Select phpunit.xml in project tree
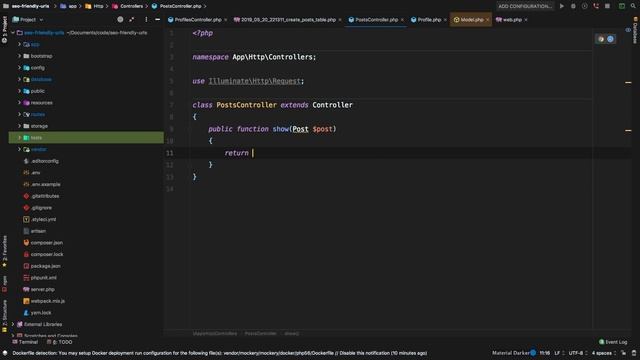The width and height of the screenshot is (640, 360). [43, 278]
